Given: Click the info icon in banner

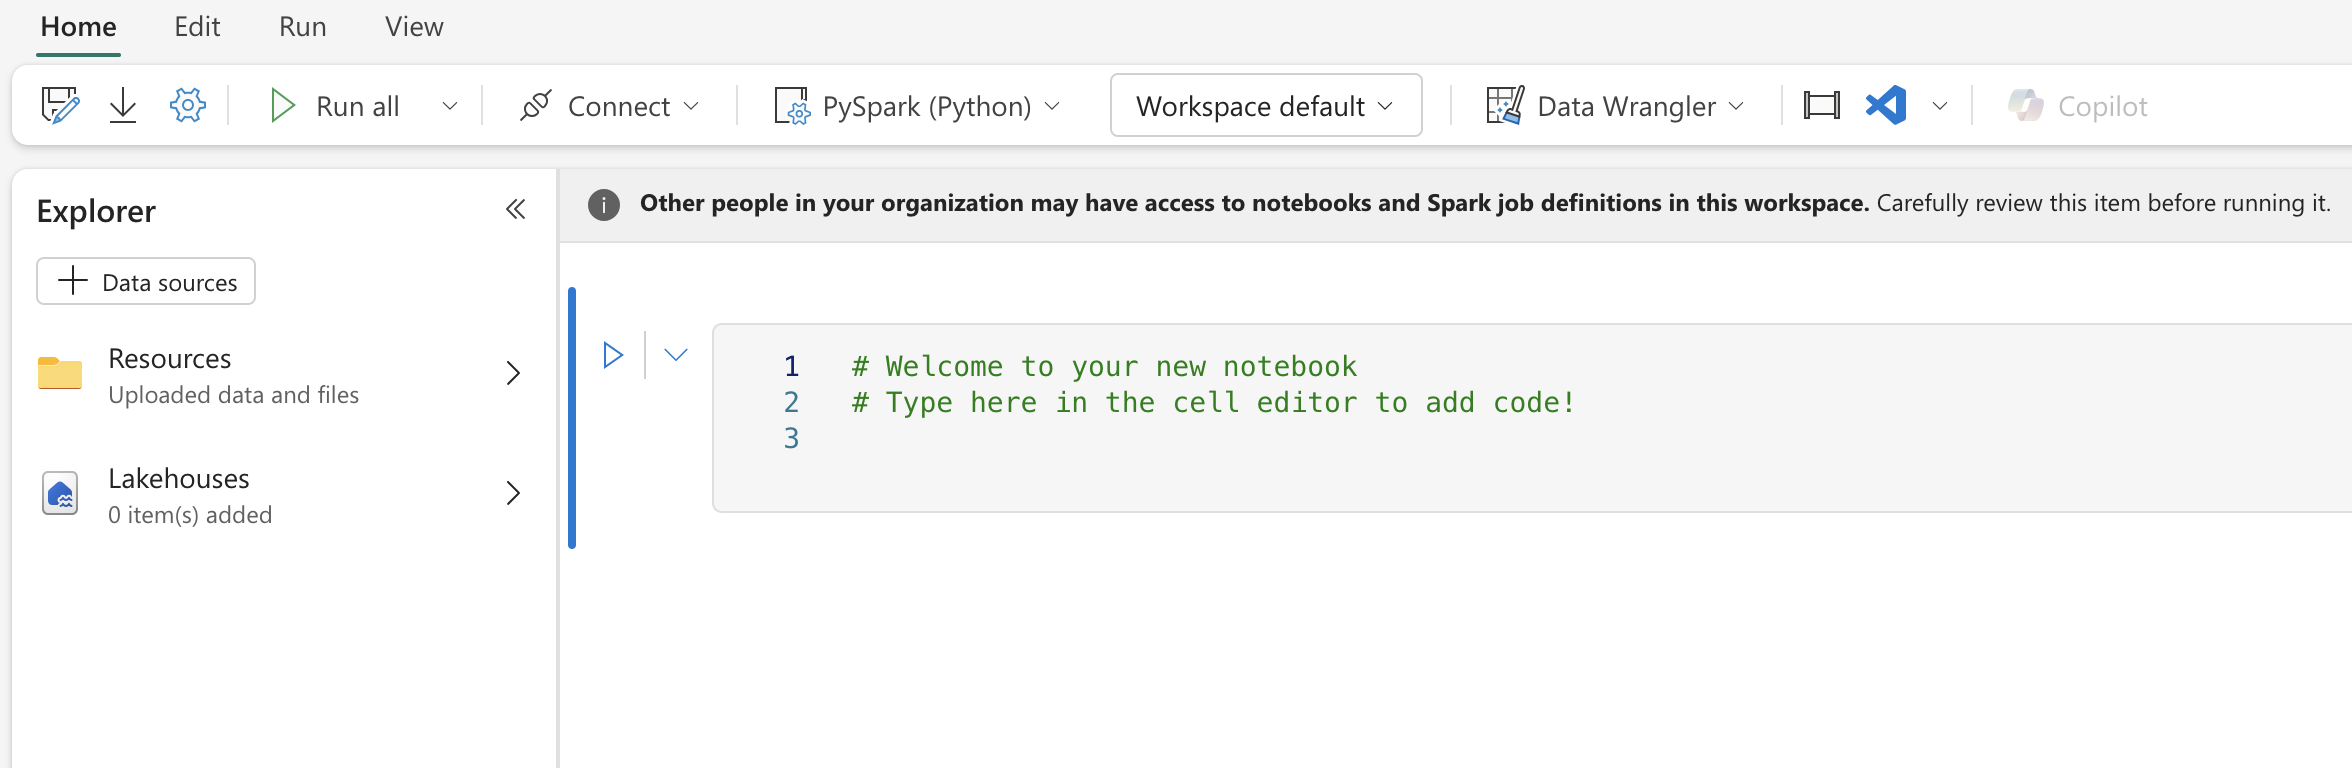Looking at the screenshot, I should (x=603, y=204).
